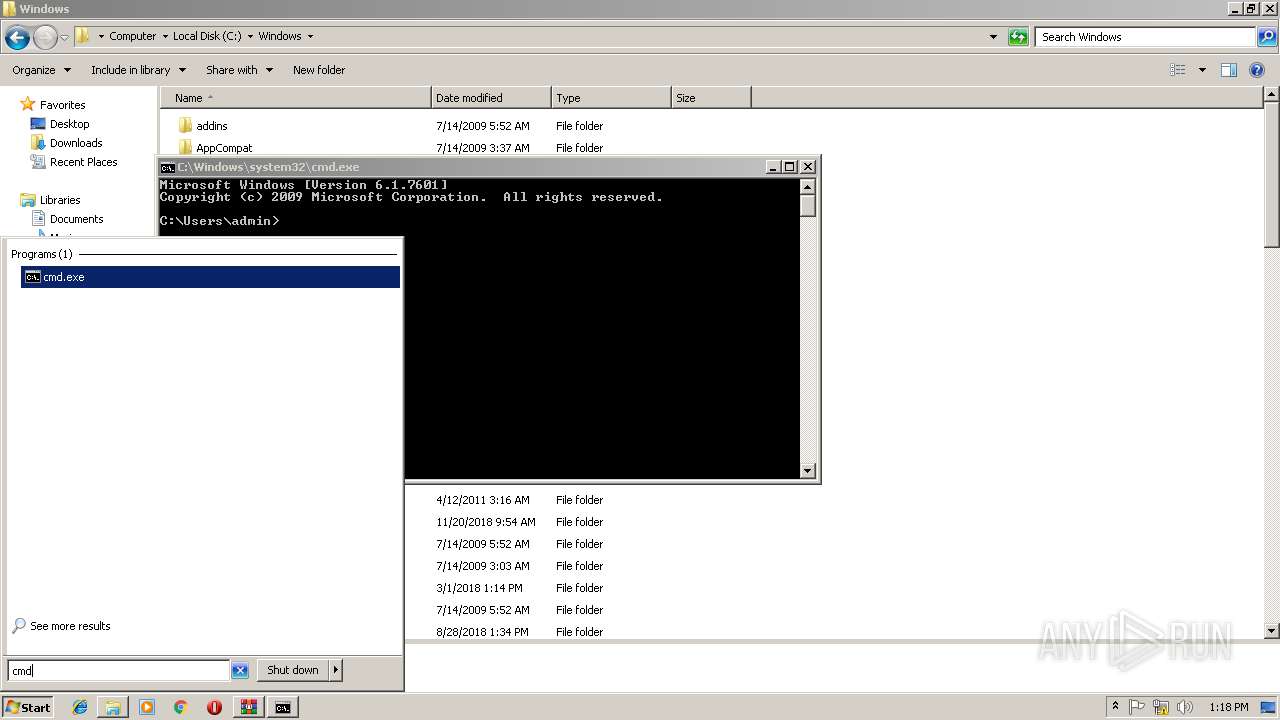Click the Explorer forward arrow button

45,38
